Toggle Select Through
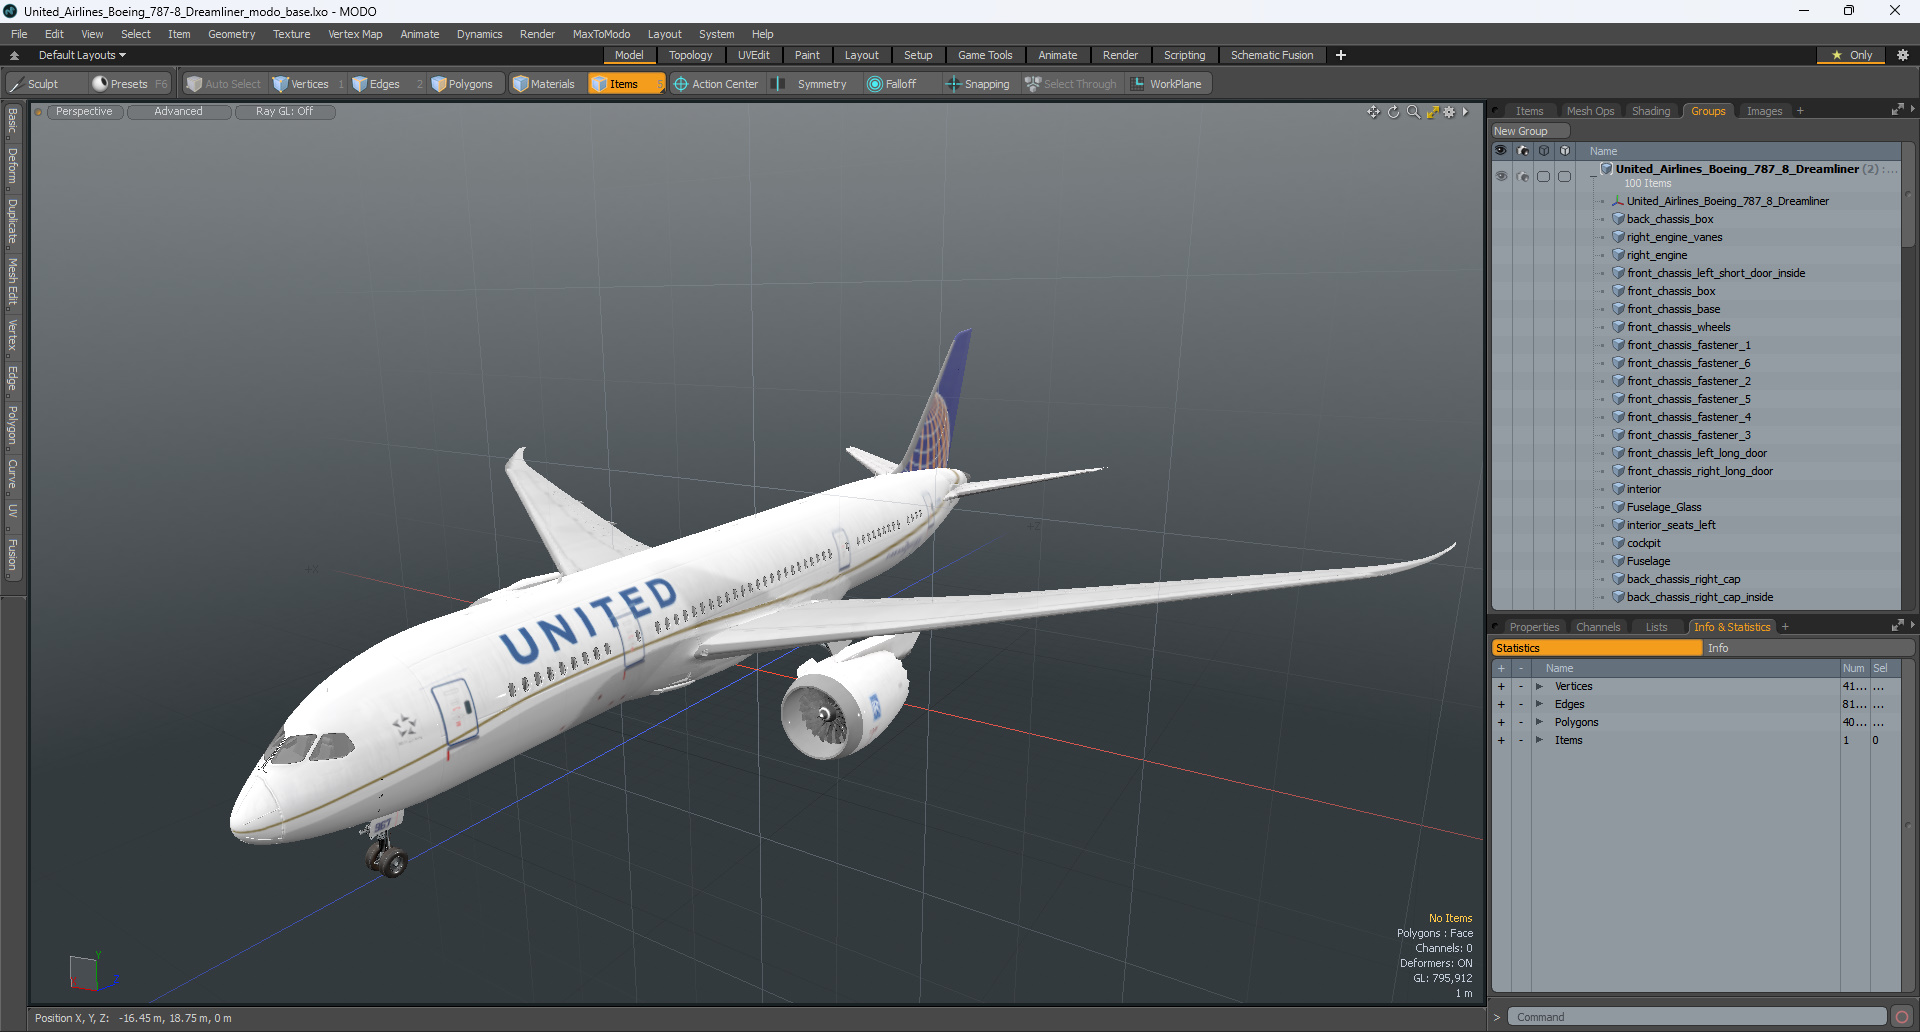 [1070, 84]
